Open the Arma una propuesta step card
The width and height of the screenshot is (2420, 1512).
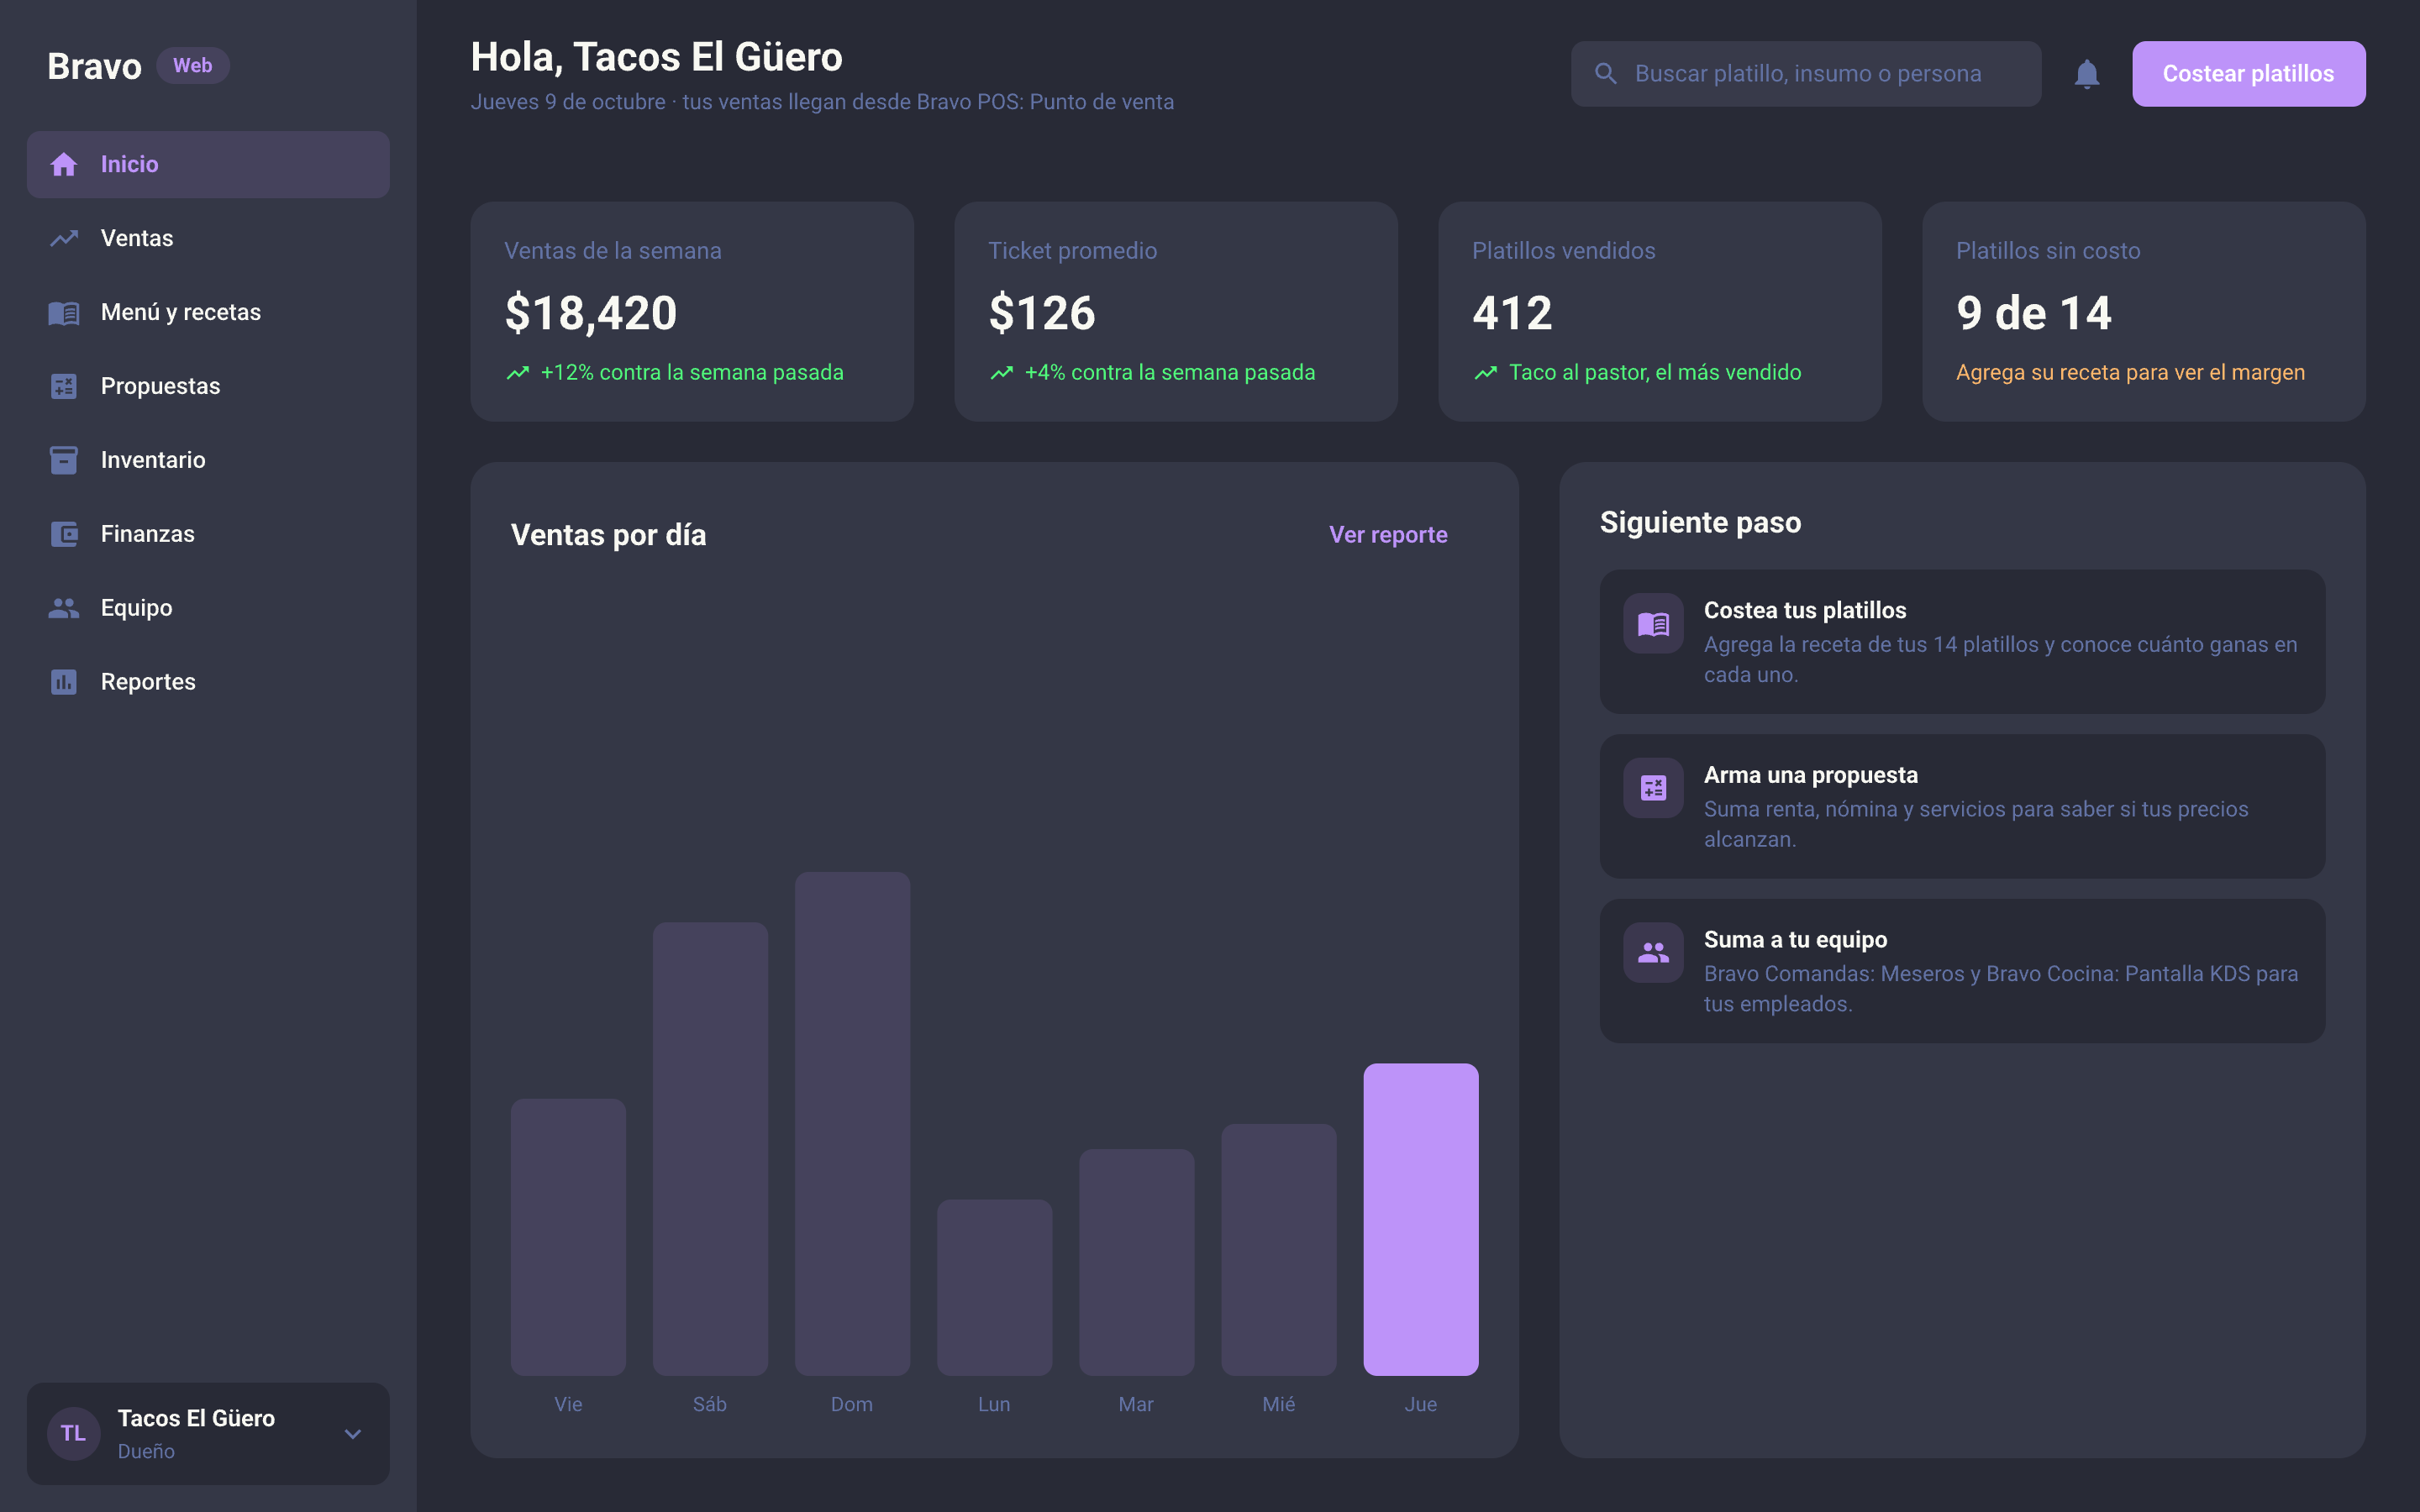tap(1962, 806)
